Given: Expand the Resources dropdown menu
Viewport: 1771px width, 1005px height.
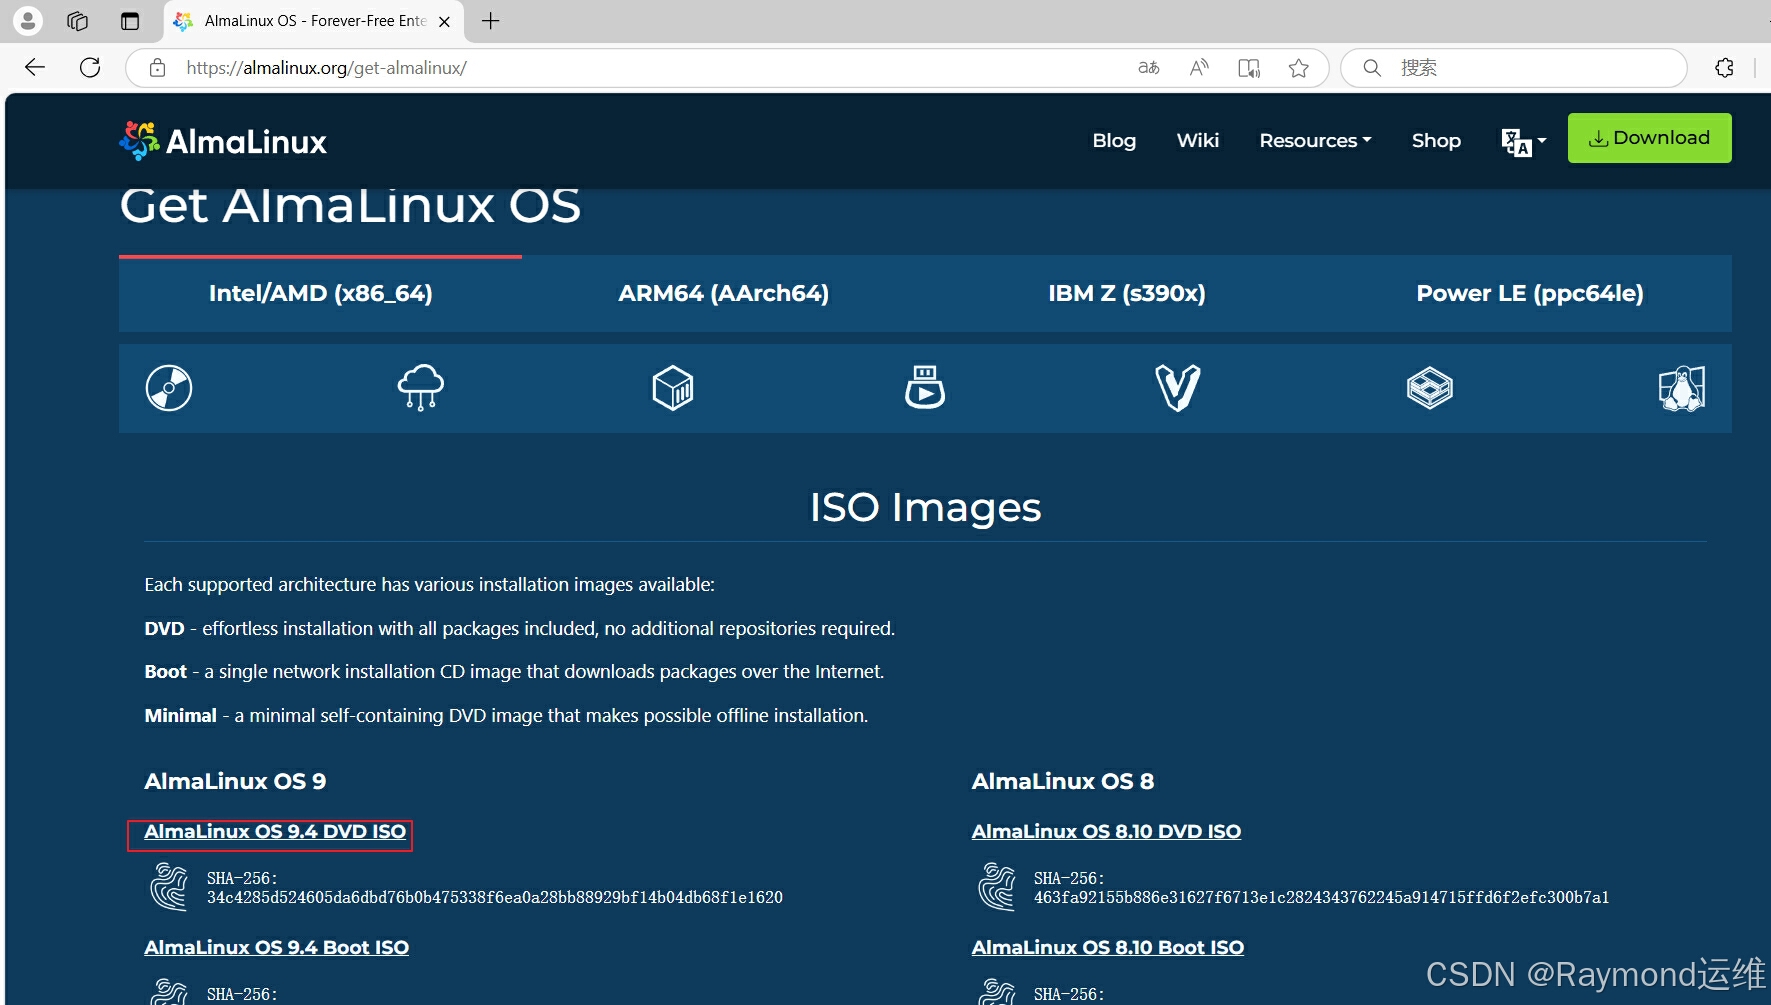Looking at the screenshot, I should (1315, 141).
